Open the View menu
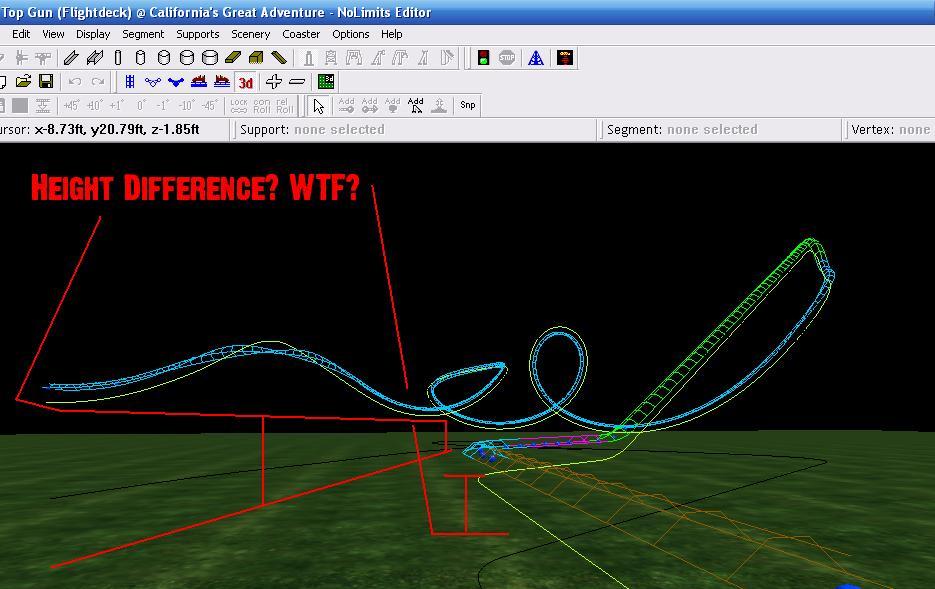Screen dimensions: 935x589 point(53,34)
